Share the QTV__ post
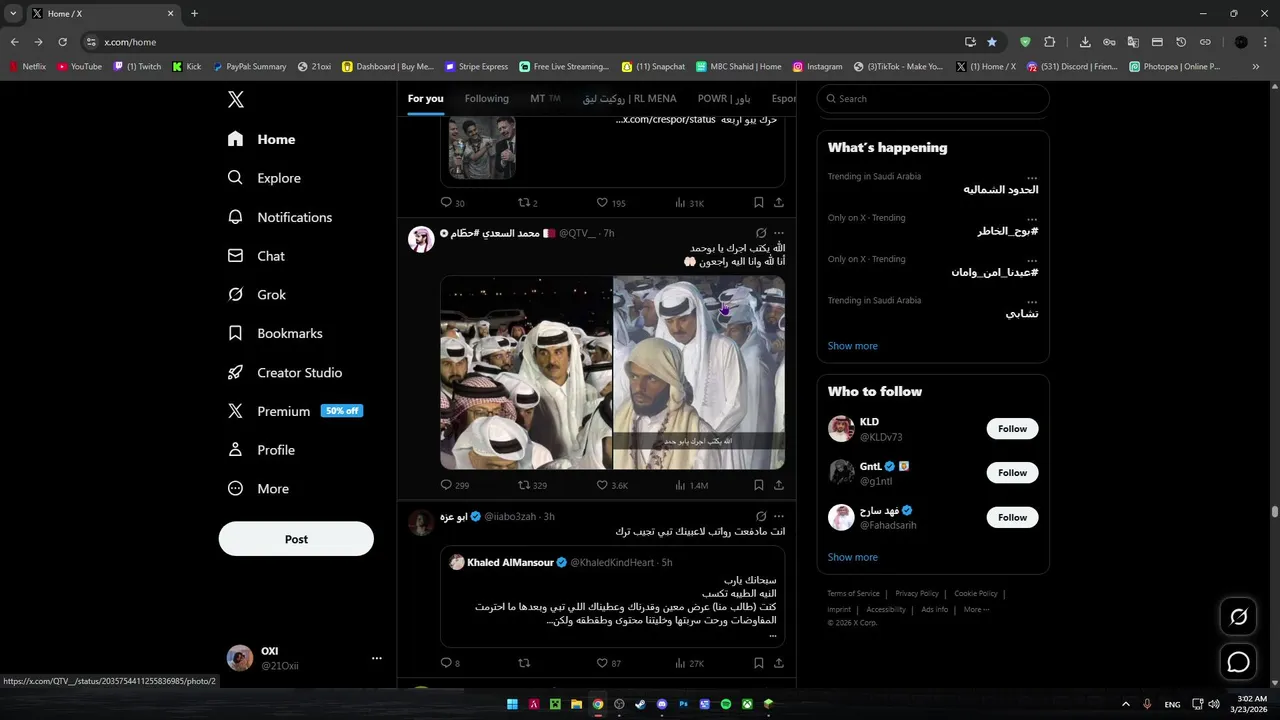Image resolution: width=1280 pixels, height=720 pixels. [778, 485]
